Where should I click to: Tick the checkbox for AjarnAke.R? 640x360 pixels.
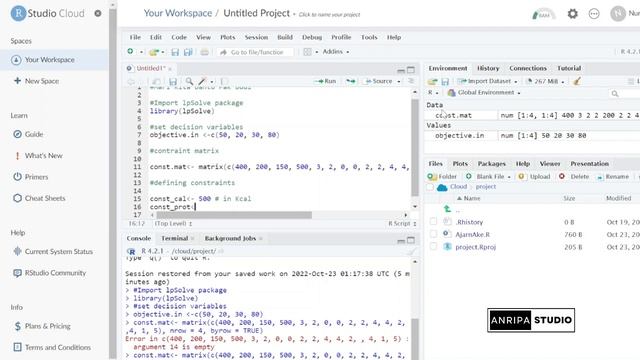click(x=433, y=234)
